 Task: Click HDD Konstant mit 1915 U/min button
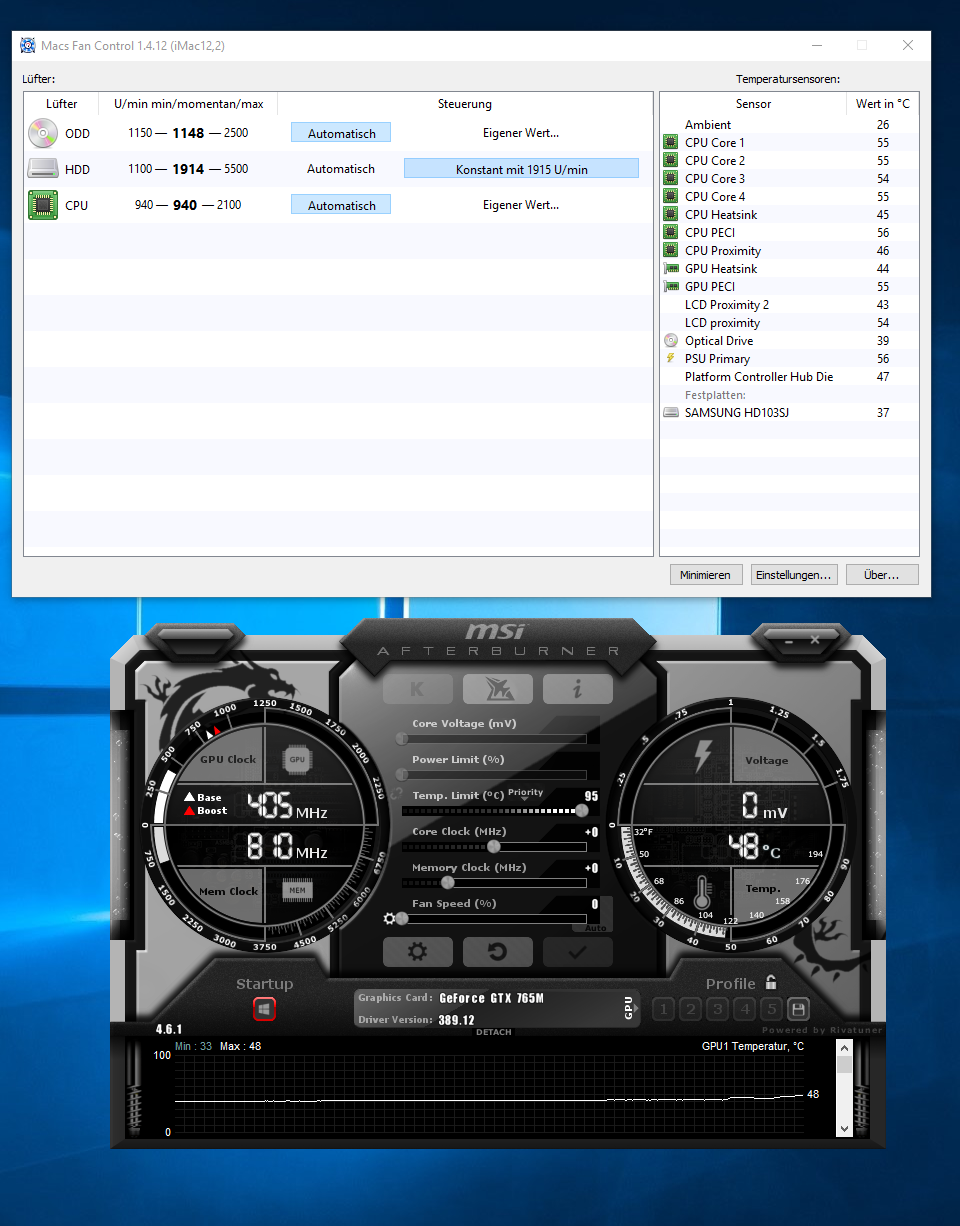click(521, 169)
